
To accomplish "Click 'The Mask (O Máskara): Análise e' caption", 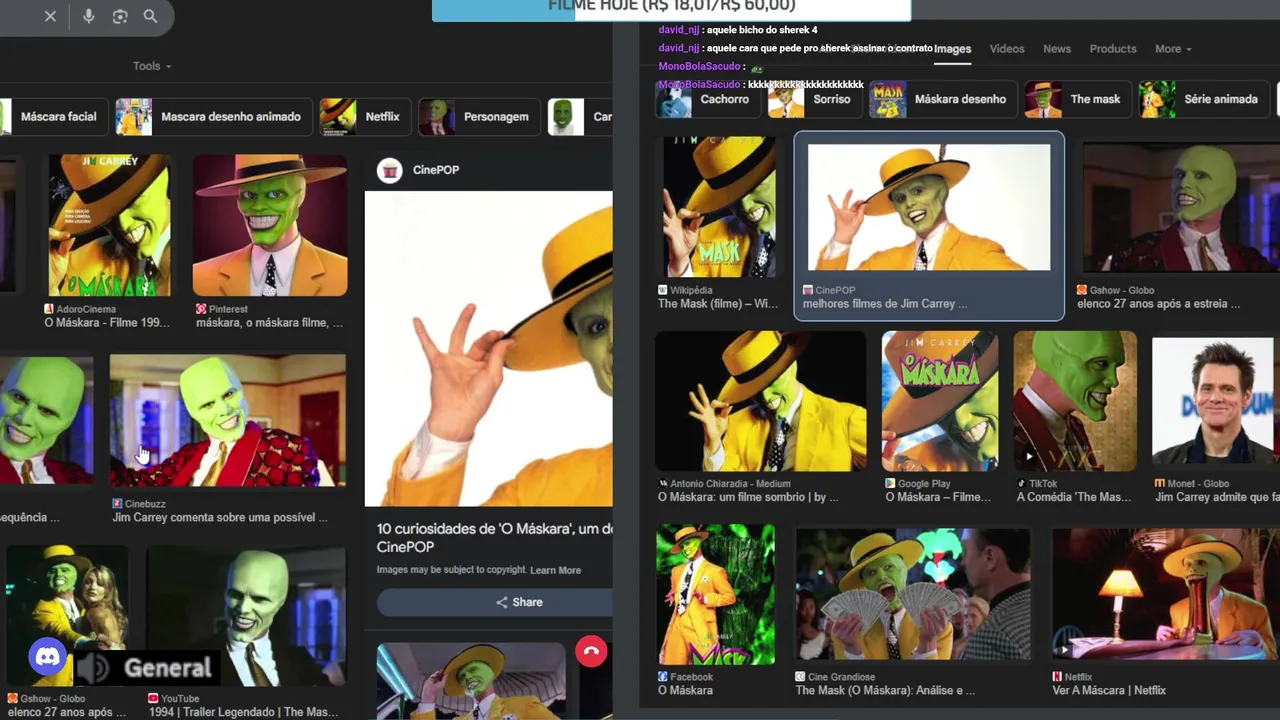I will (x=885, y=690).
